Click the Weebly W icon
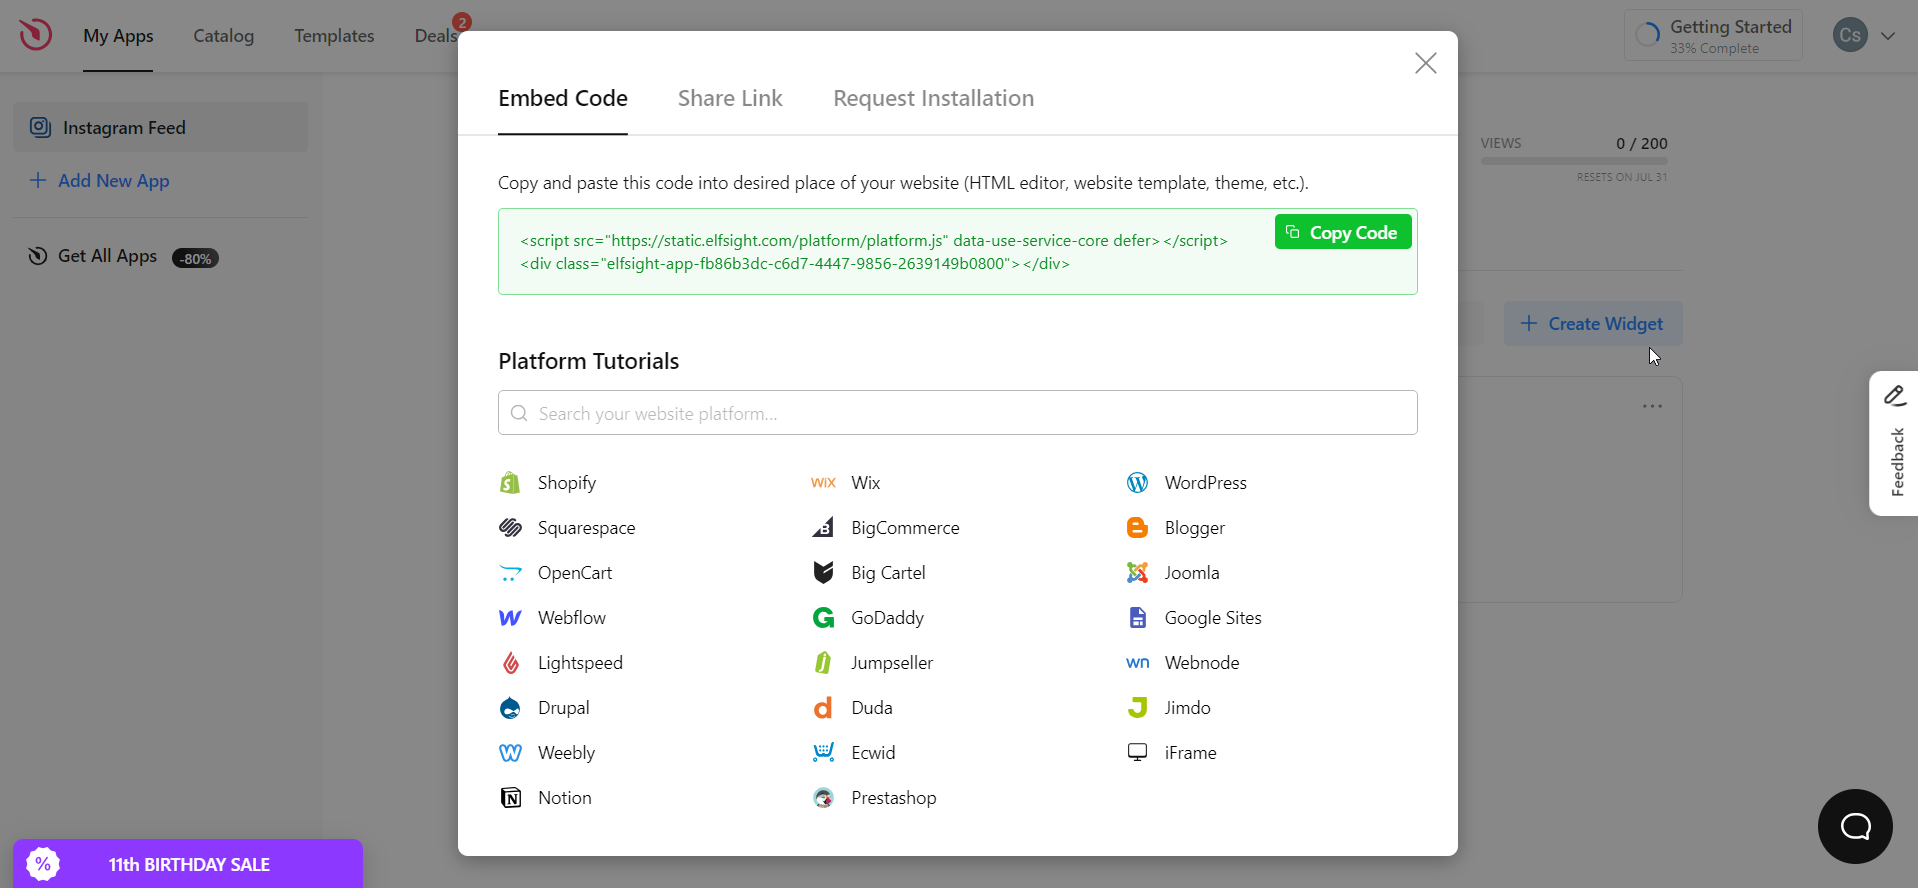Viewport: 1918px width, 888px height. [510, 753]
